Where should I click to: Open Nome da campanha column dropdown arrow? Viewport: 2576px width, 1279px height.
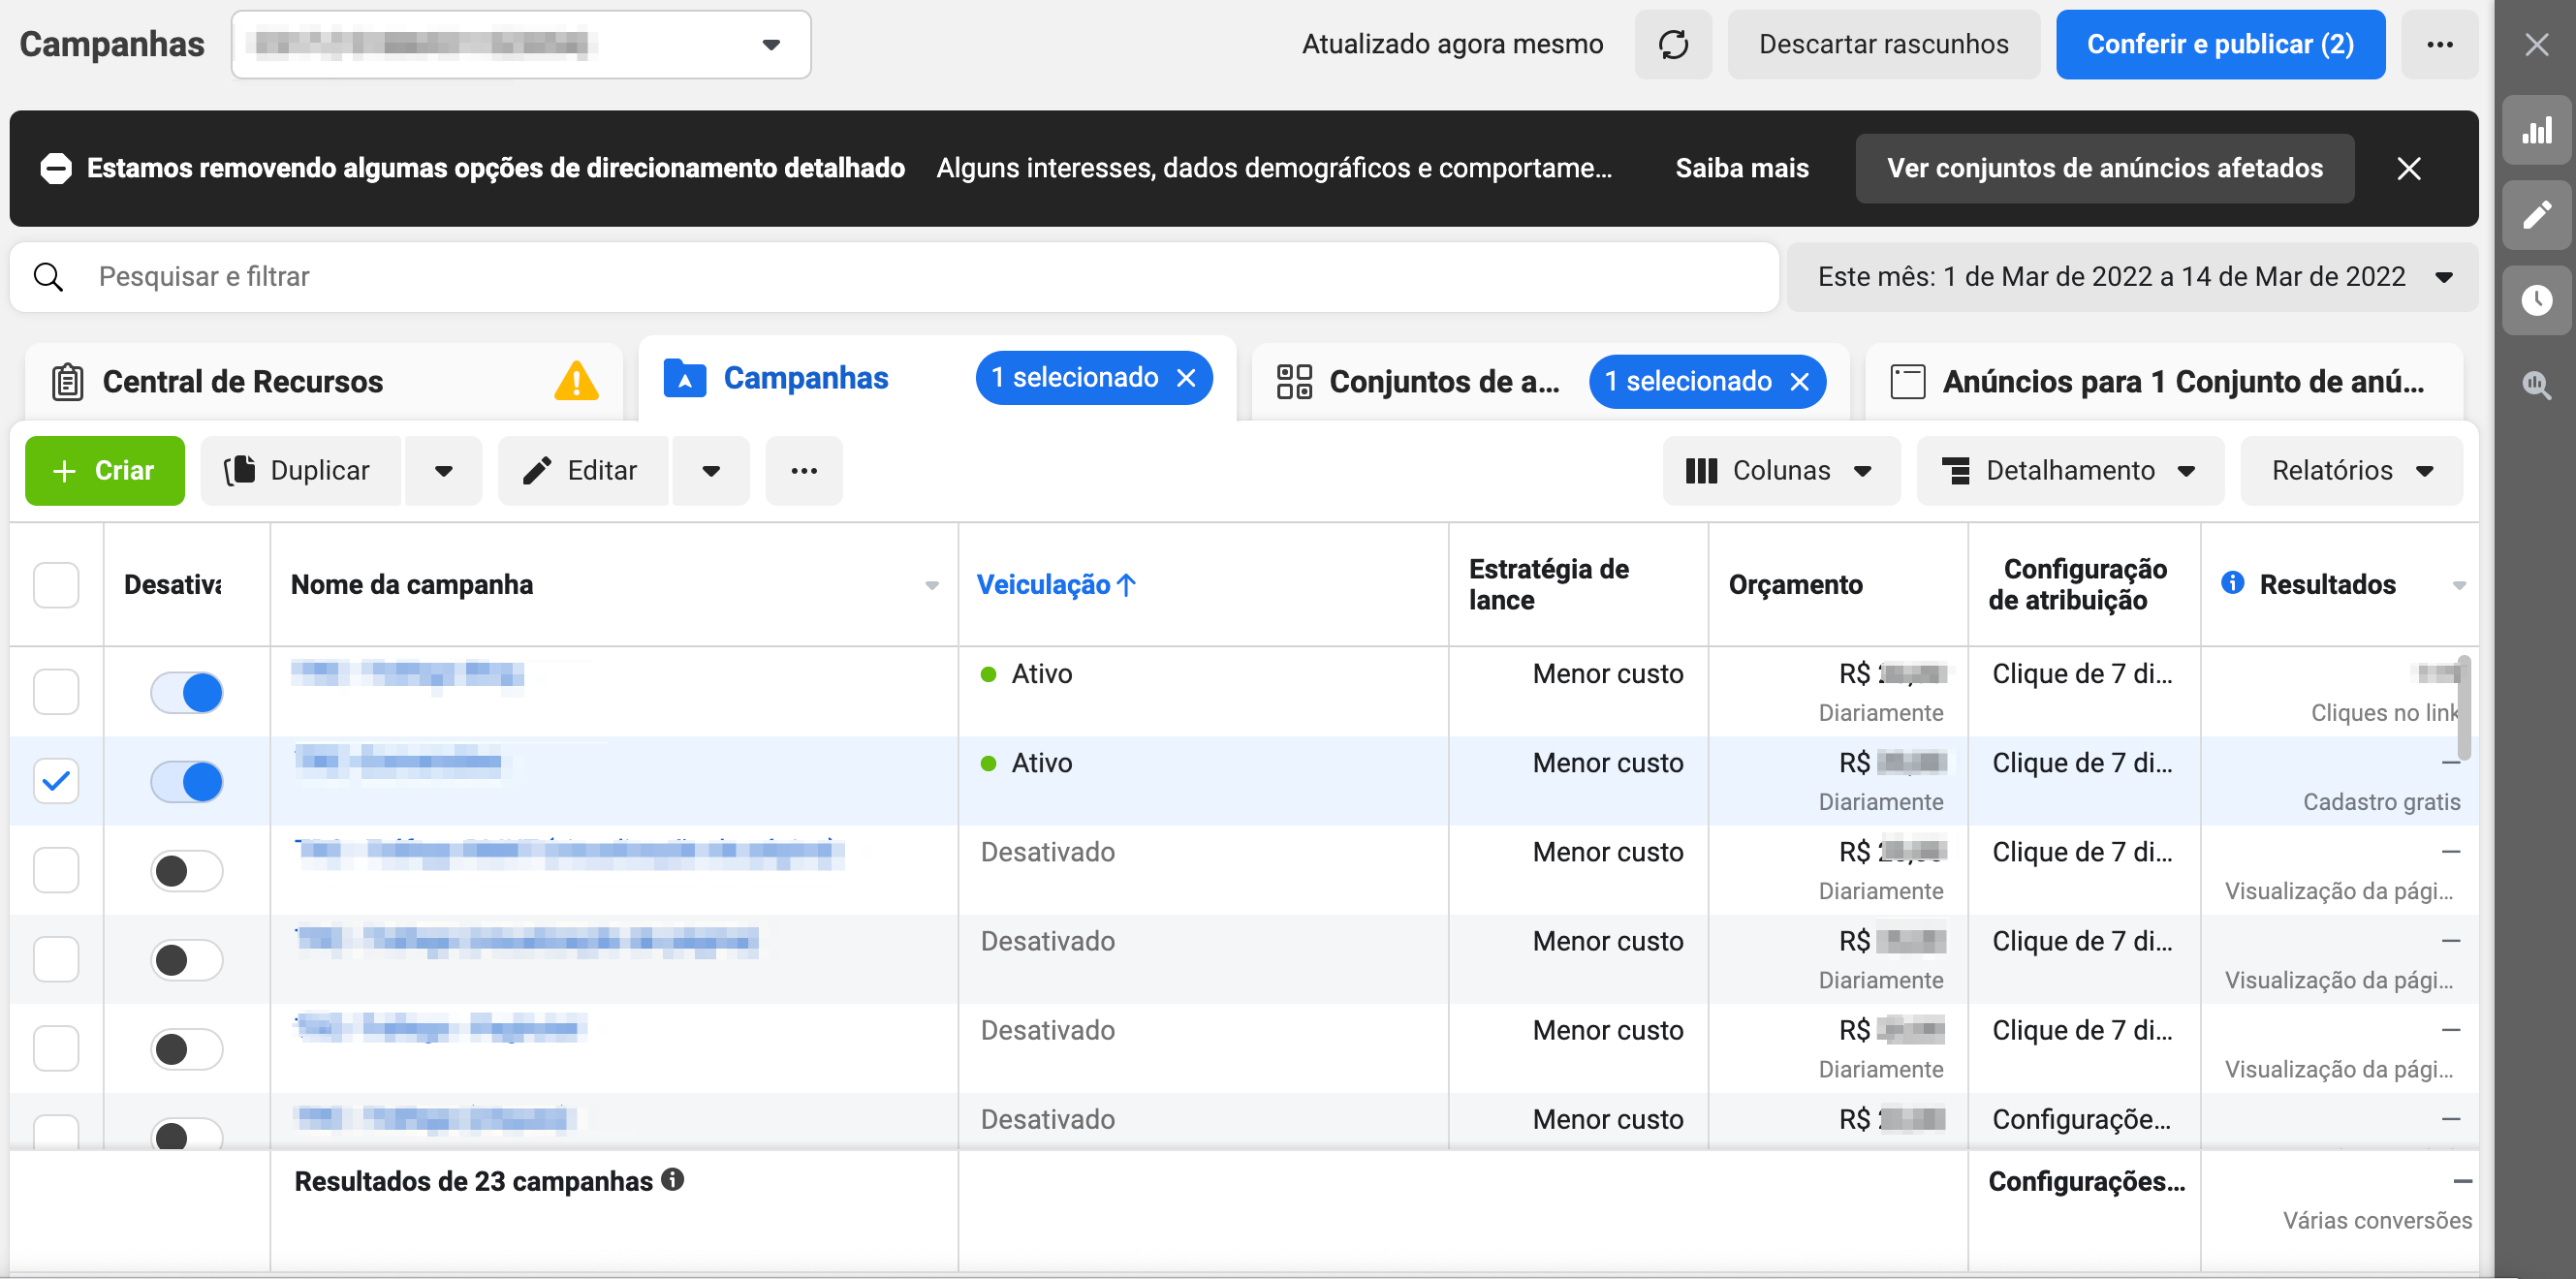pyautogui.click(x=932, y=586)
